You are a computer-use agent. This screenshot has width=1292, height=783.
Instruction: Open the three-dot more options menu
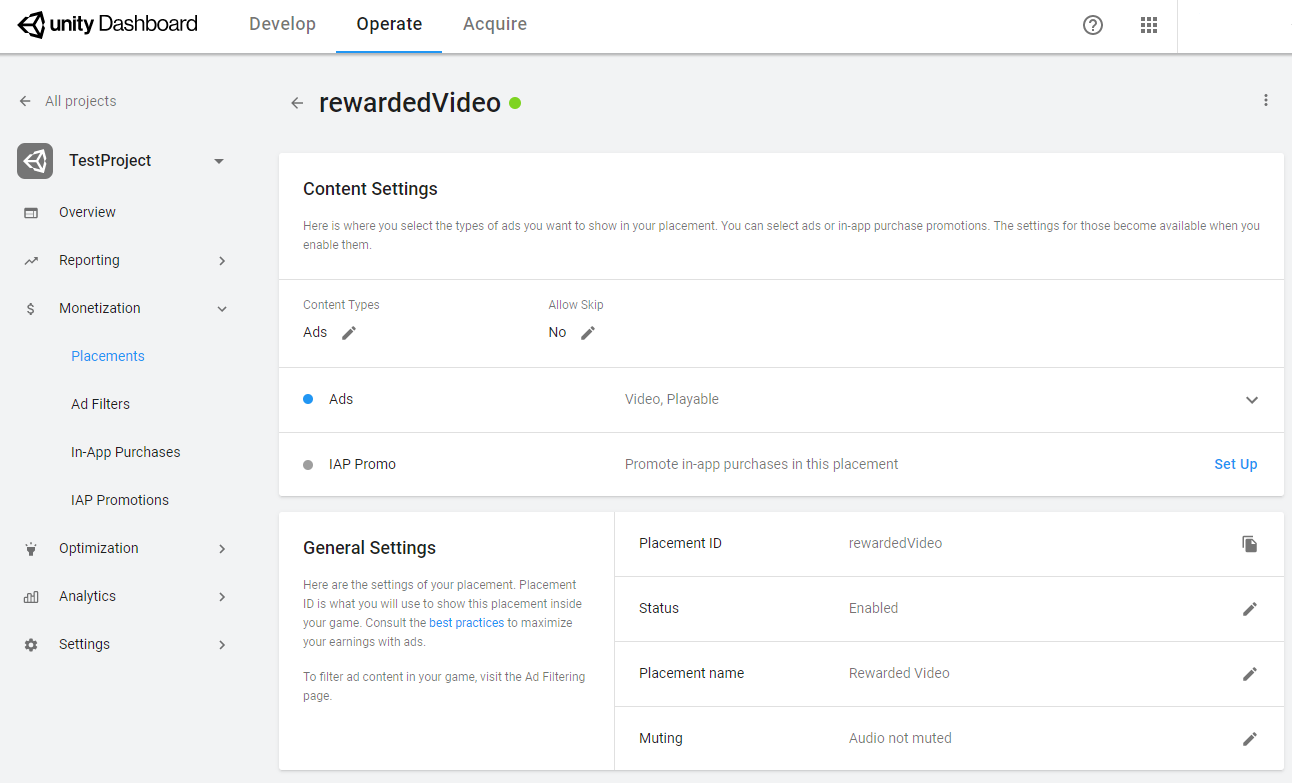click(x=1266, y=100)
